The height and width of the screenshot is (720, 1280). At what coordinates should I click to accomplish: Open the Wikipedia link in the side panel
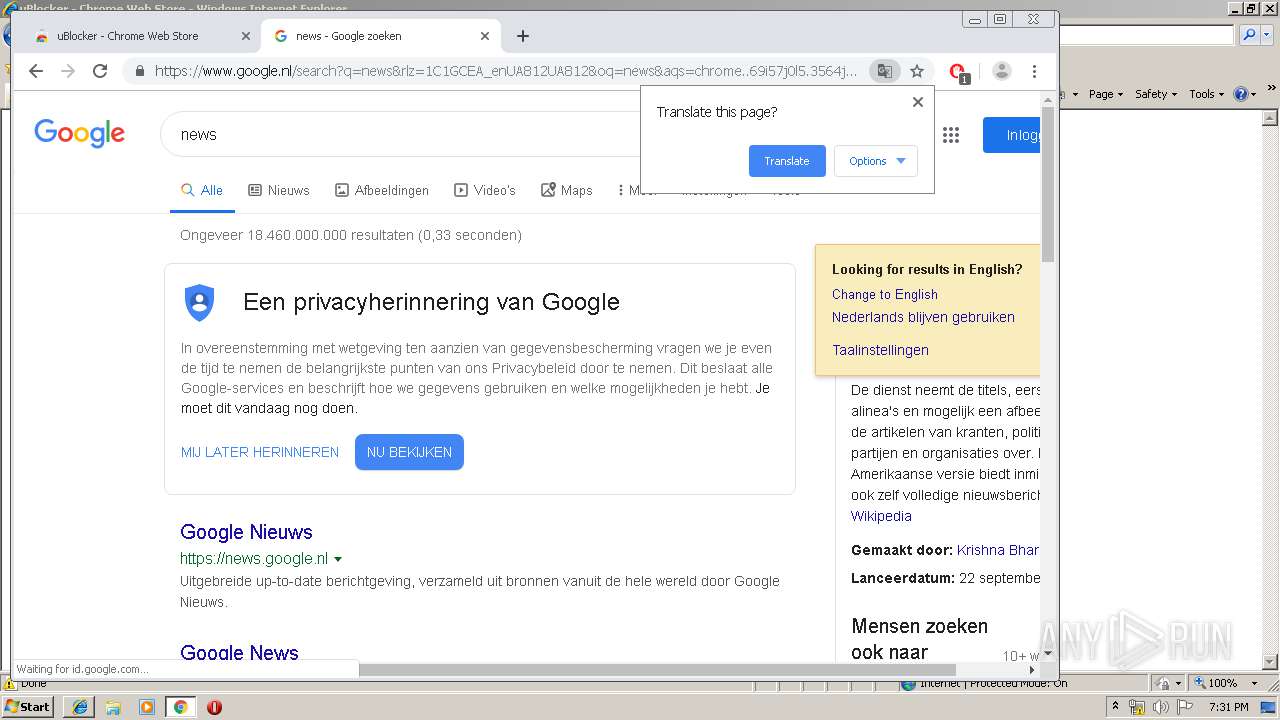881,516
